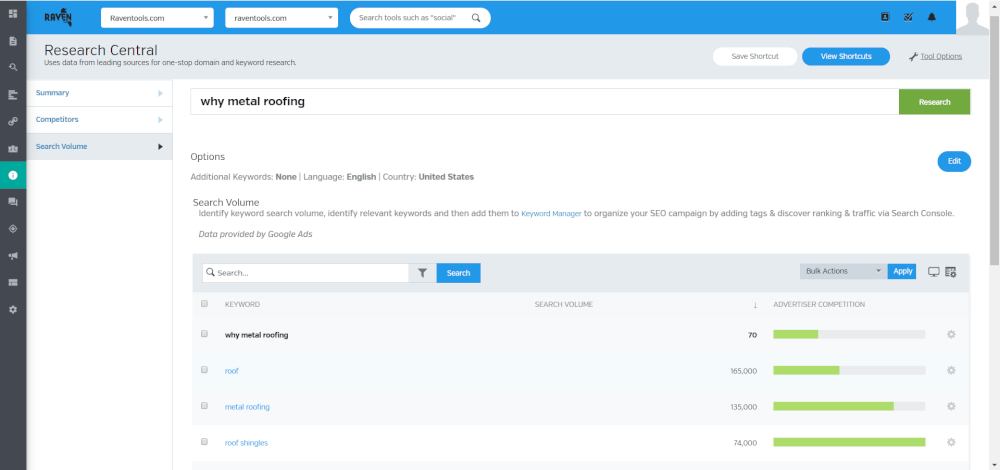
Task: Focus the 'why metal roofing' keyword input field
Action: (x=545, y=102)
